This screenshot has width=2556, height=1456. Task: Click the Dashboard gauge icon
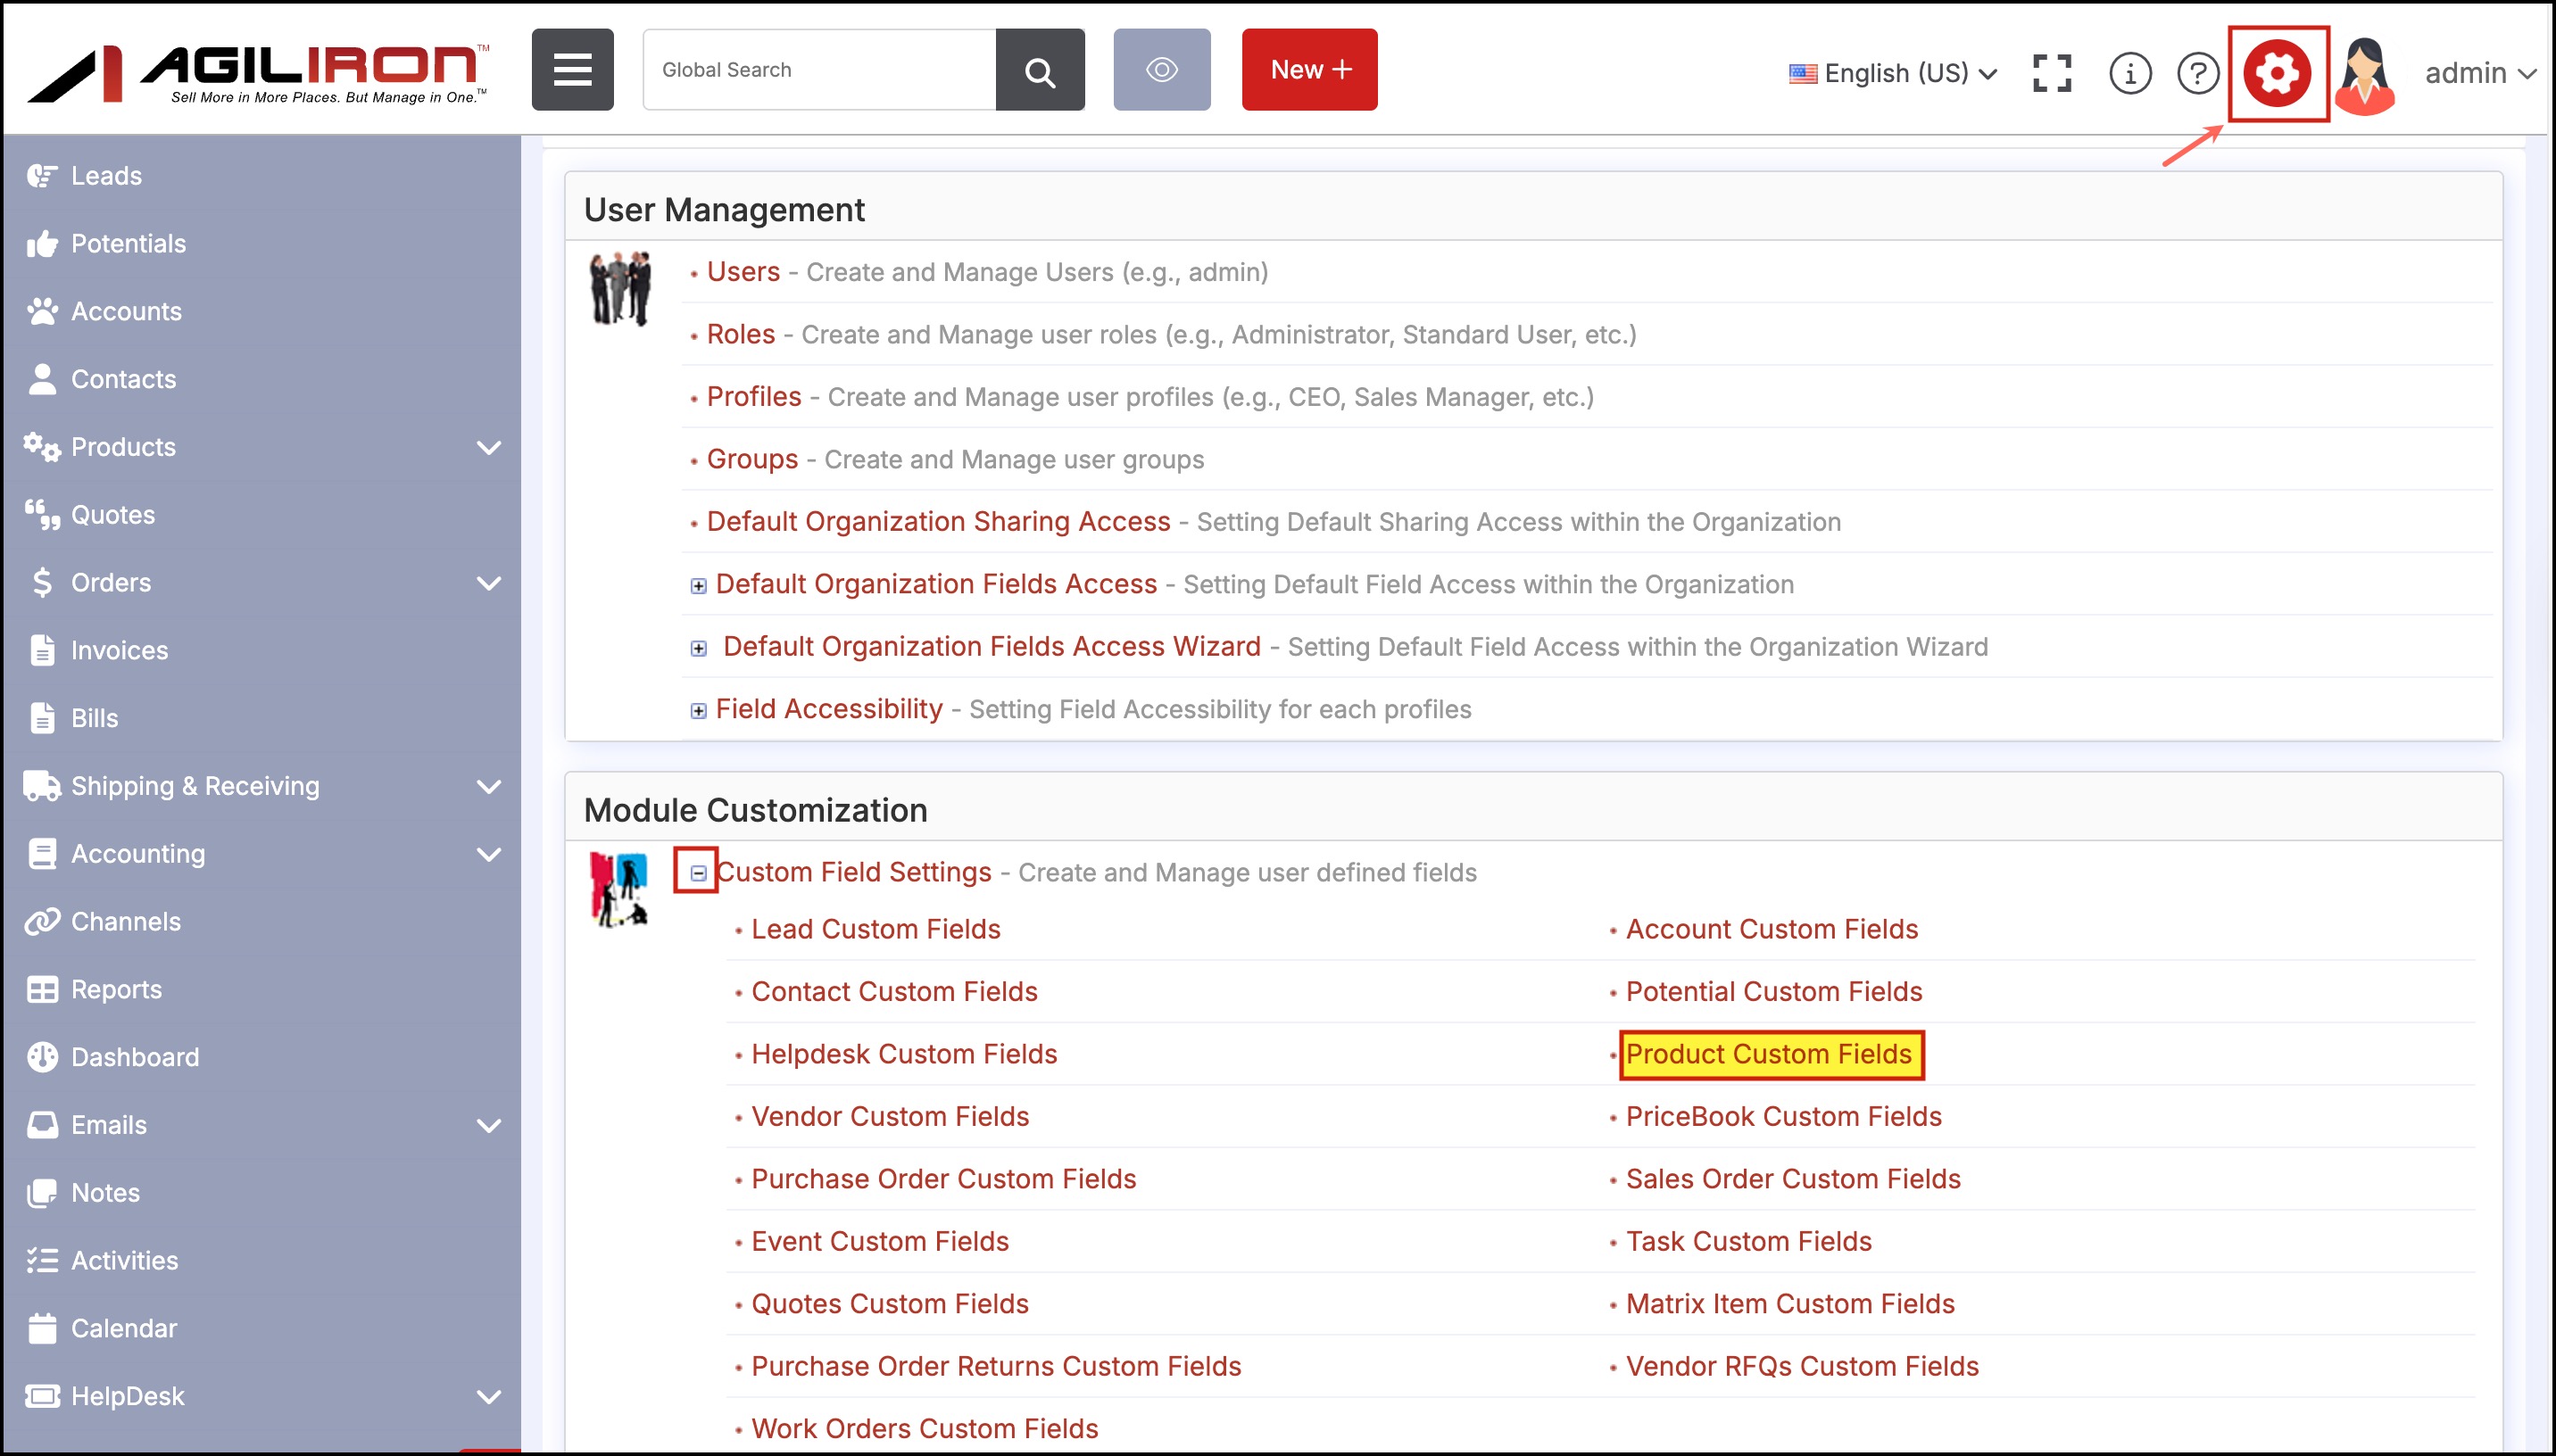[x=42, y=1058]
